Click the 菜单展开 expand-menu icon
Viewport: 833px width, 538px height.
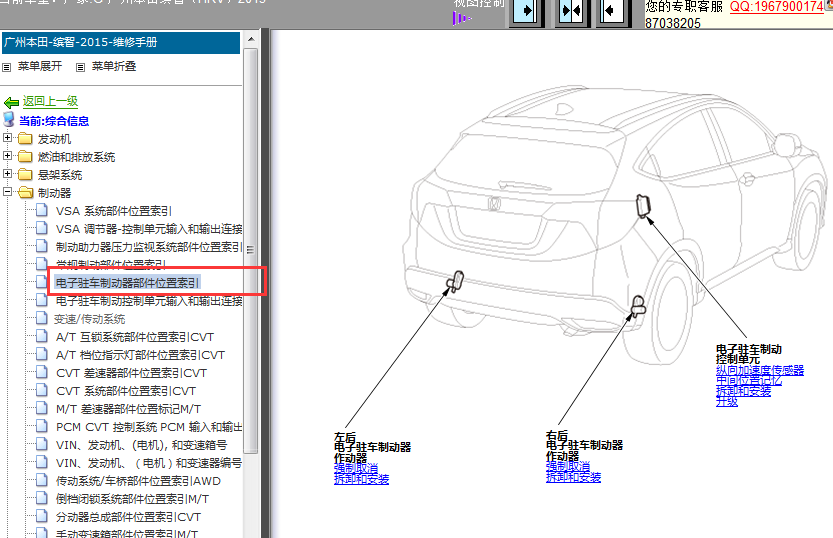7,67
